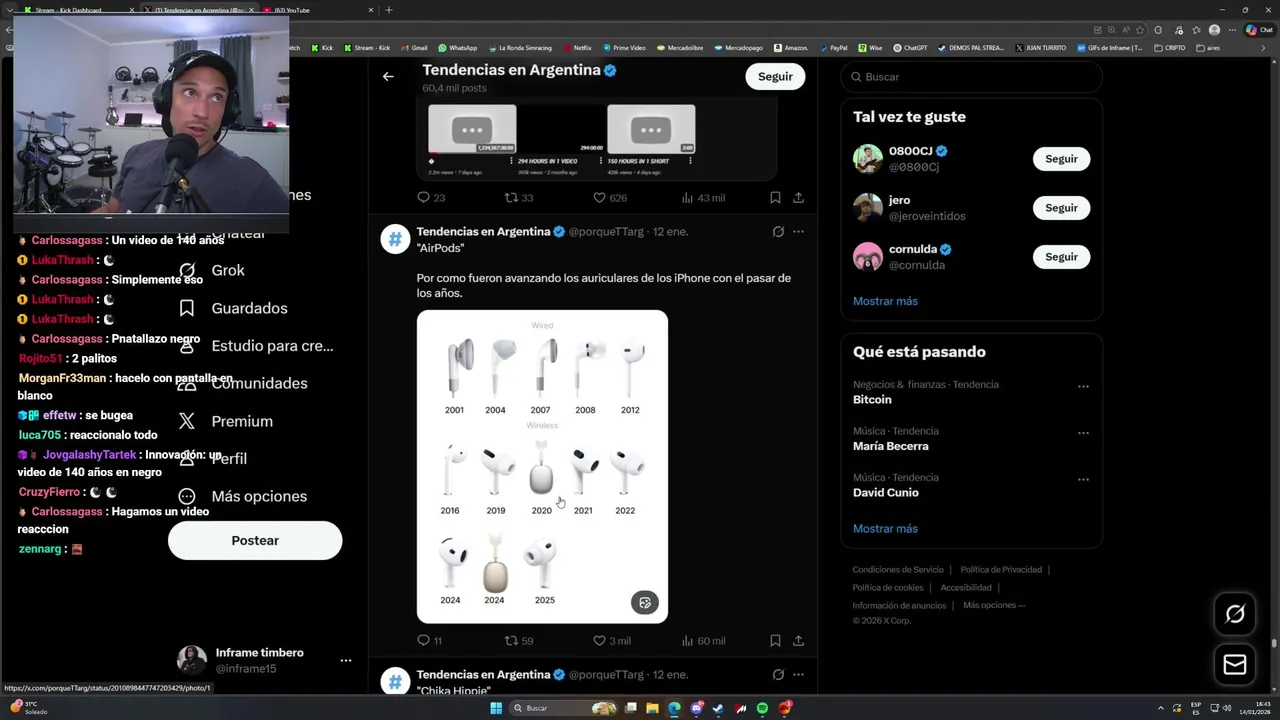Open the messages floating button
Screen dimensions: 1280x720
point(1235,665)
